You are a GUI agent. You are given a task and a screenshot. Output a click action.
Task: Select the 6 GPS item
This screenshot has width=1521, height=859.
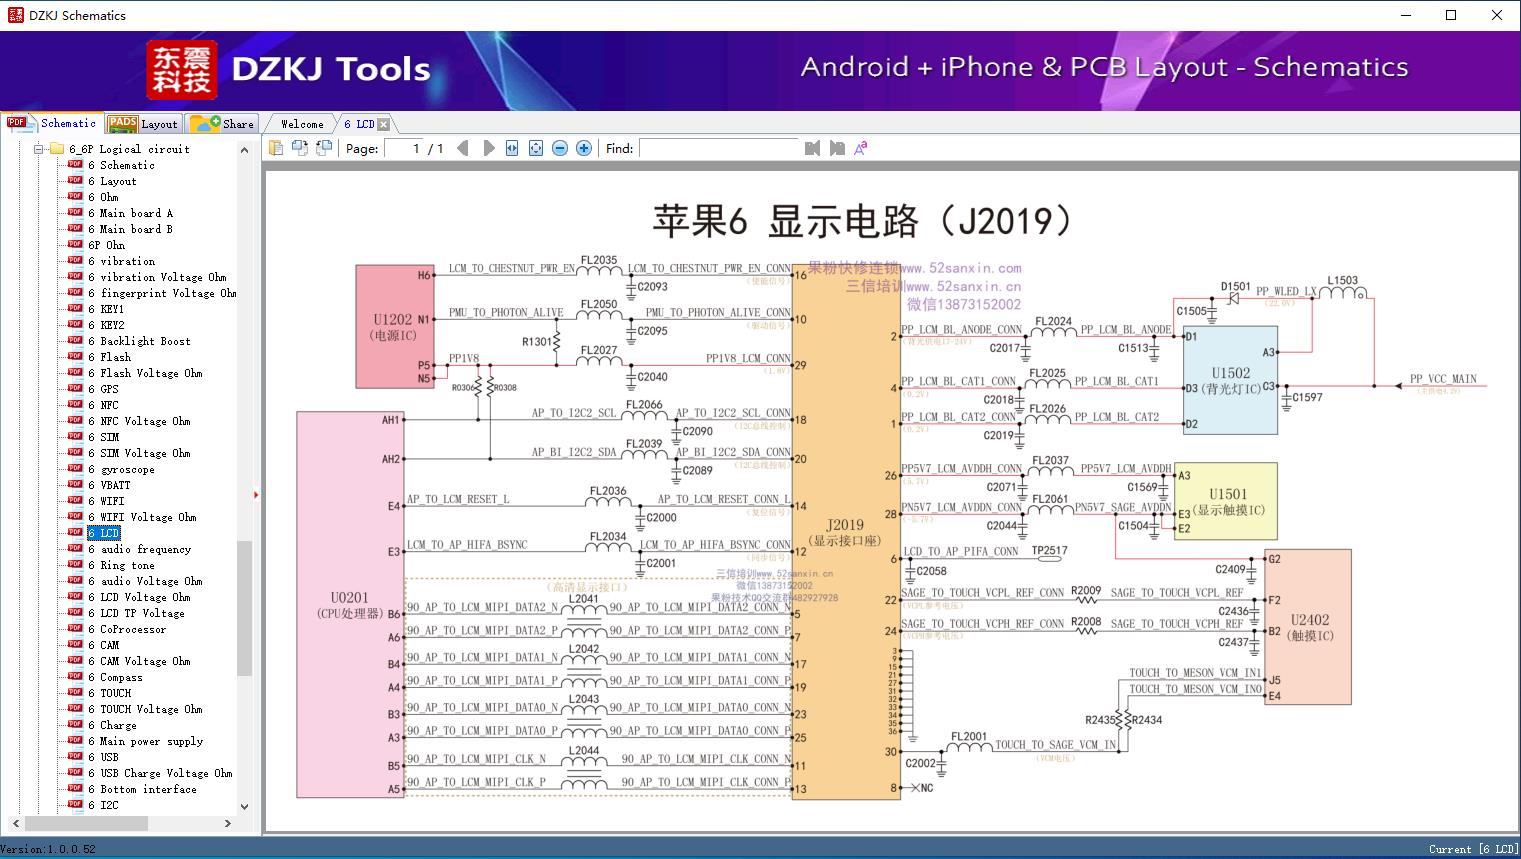pos(103,389)
